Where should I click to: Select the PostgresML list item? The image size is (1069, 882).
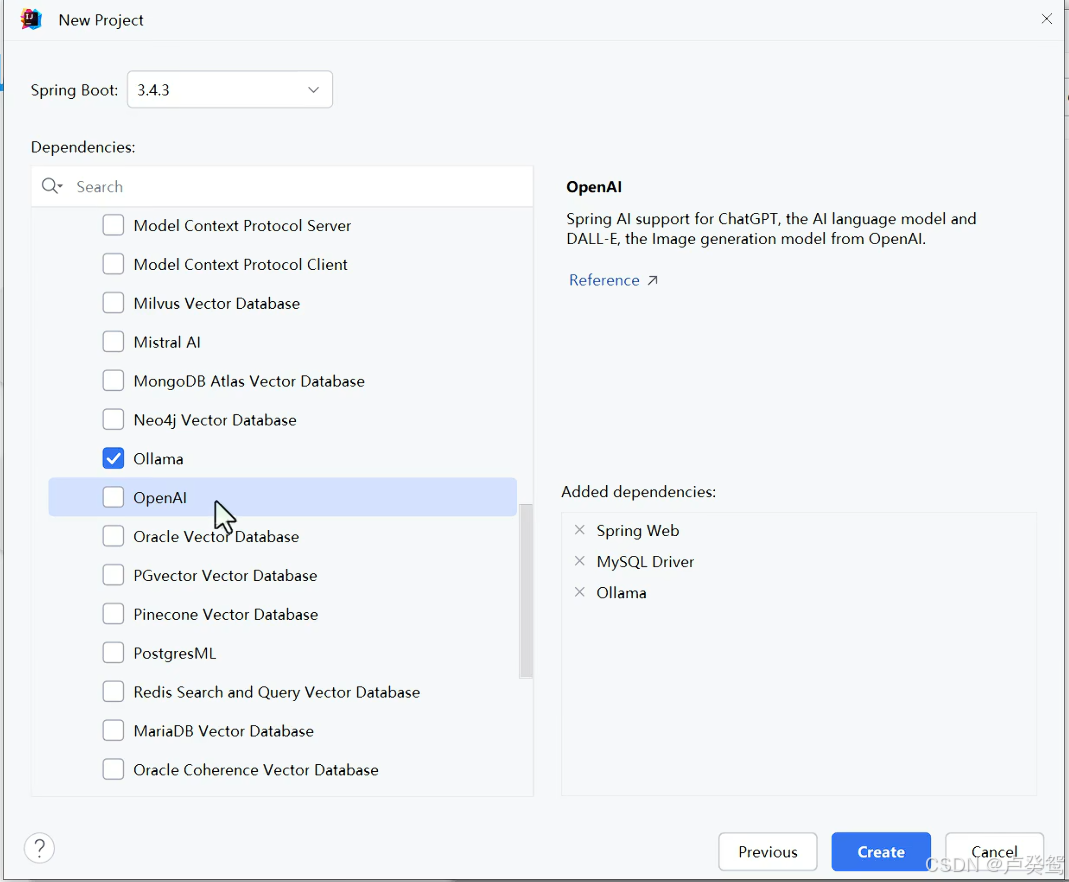[x=282, y=653]
